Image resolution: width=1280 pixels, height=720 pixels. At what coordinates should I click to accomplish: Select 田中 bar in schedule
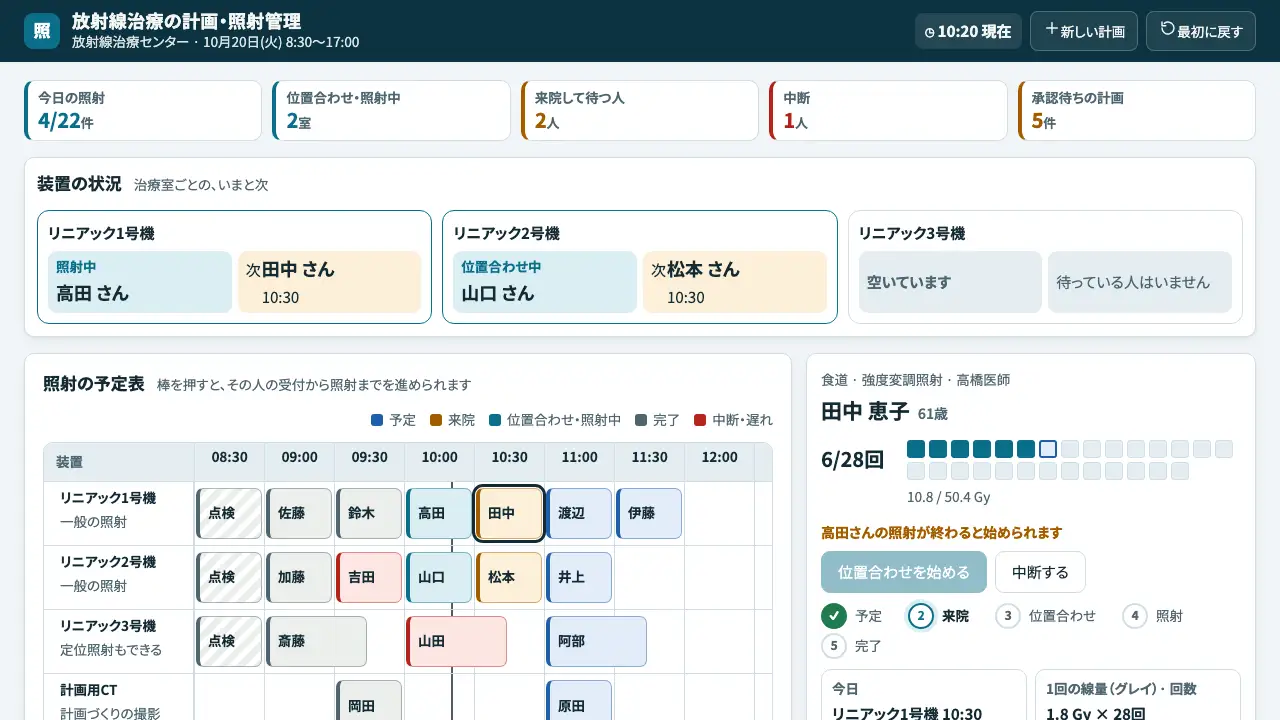click(509, 513)
